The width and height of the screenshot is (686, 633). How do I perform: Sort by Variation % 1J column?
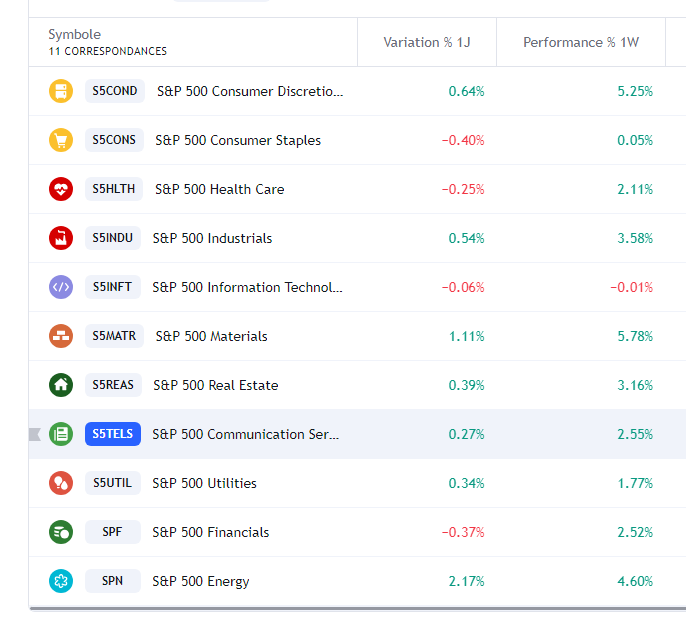(x=425, y=43)
